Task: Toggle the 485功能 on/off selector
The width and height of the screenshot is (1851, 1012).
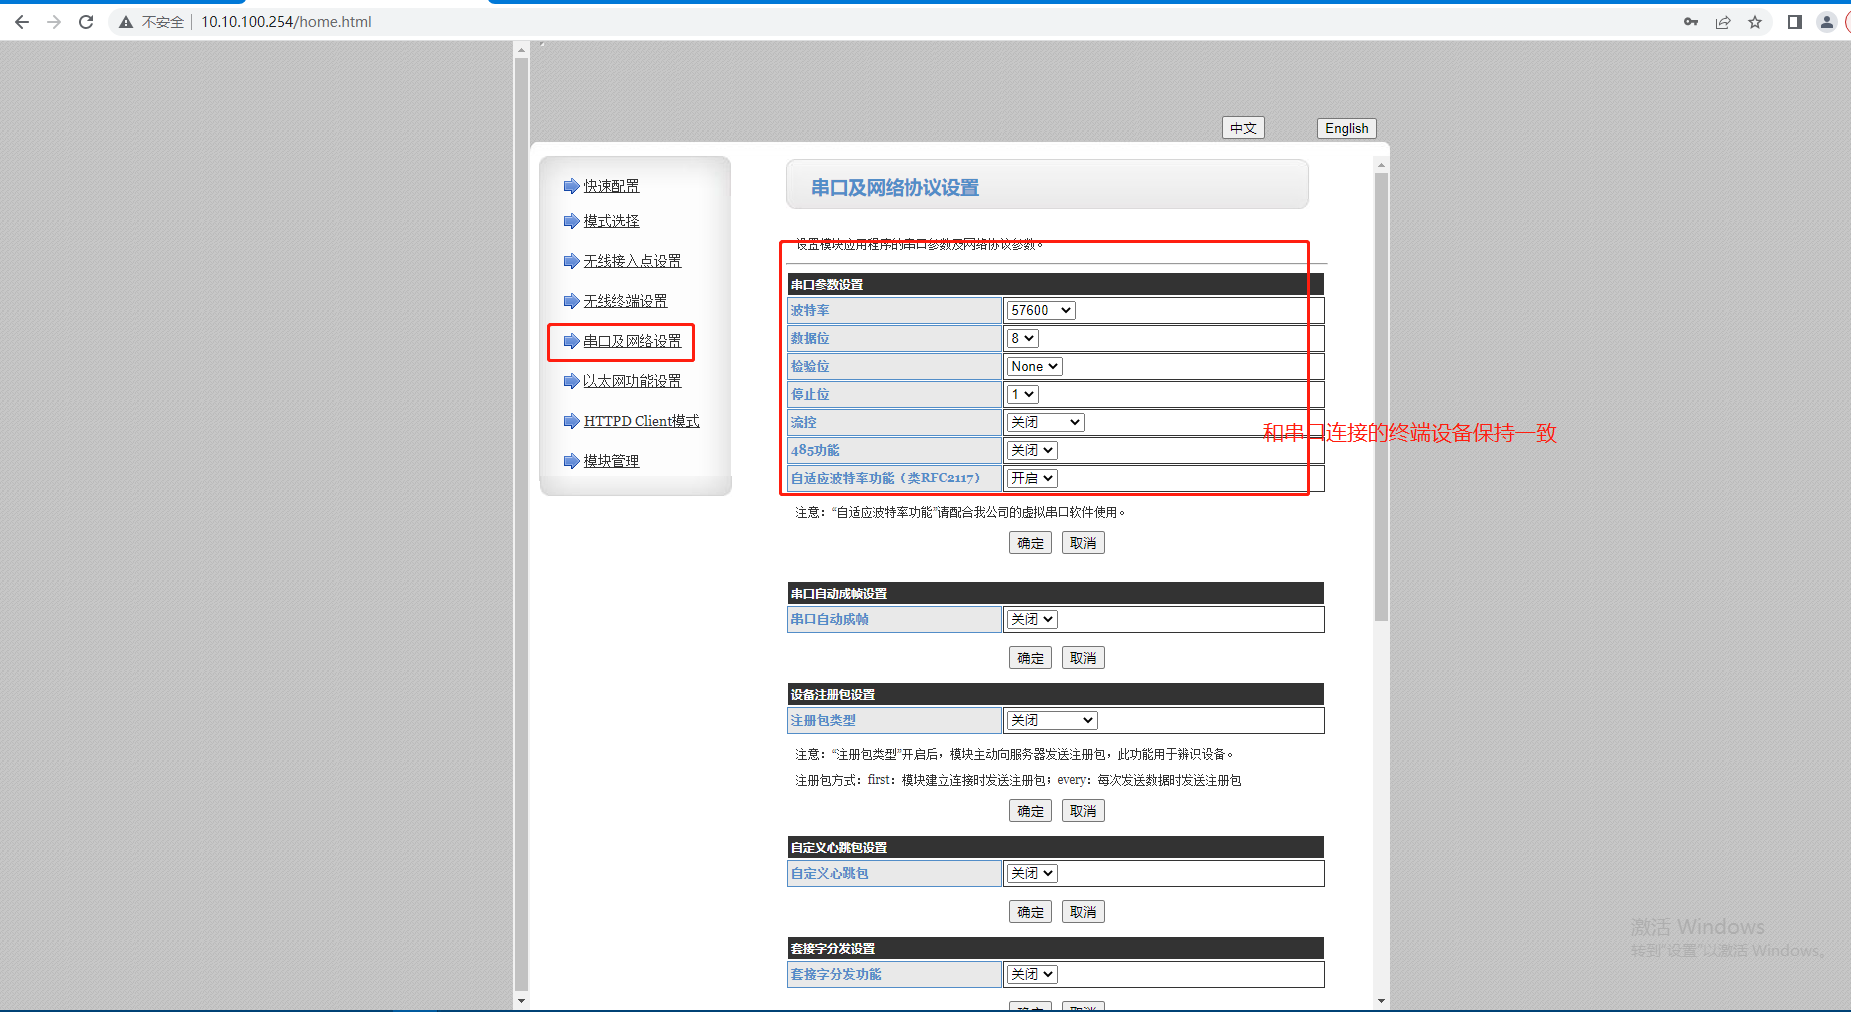Action: [1032, 451]
